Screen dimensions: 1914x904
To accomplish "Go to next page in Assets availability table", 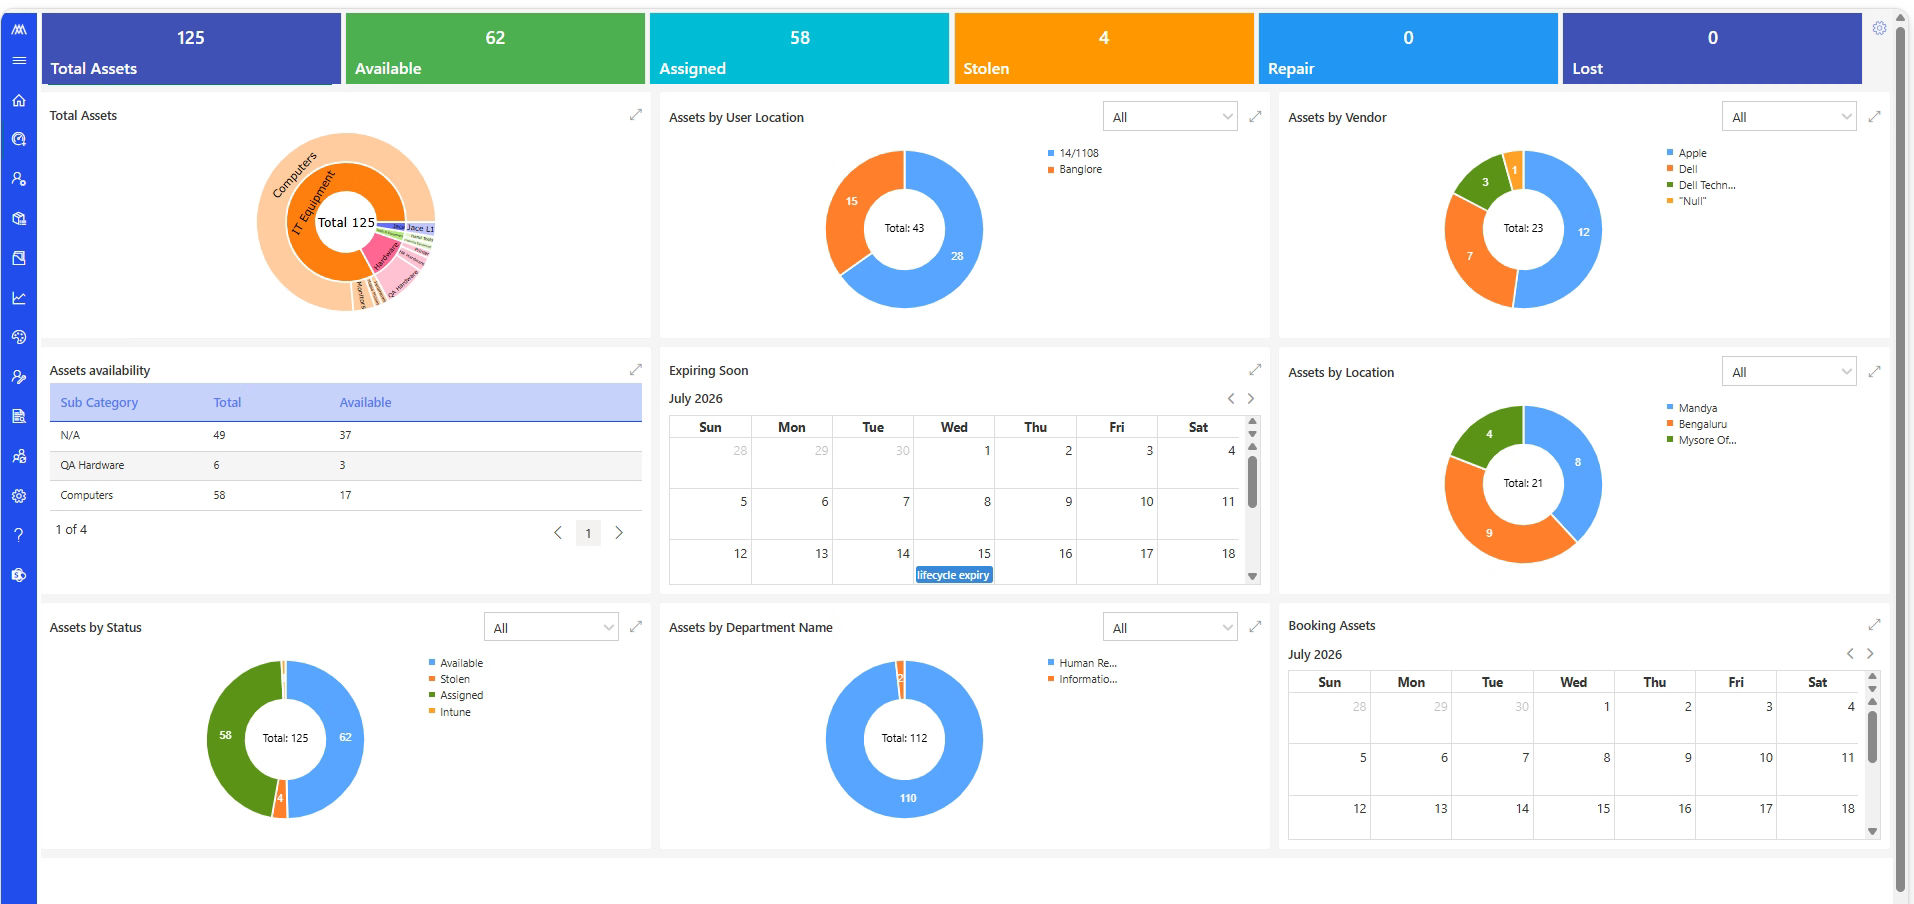I will (x=619, y=533).
